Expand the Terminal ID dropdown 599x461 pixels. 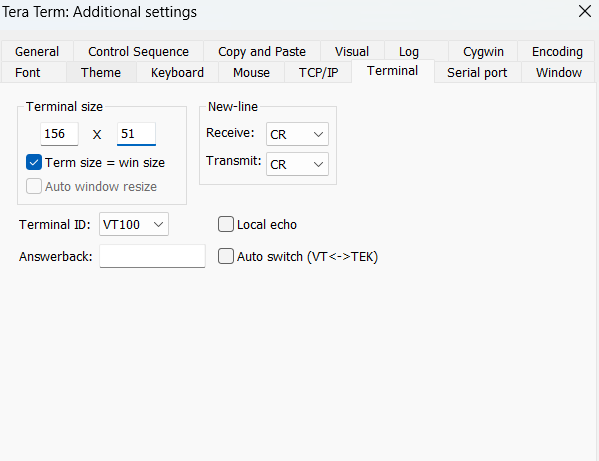134,224
